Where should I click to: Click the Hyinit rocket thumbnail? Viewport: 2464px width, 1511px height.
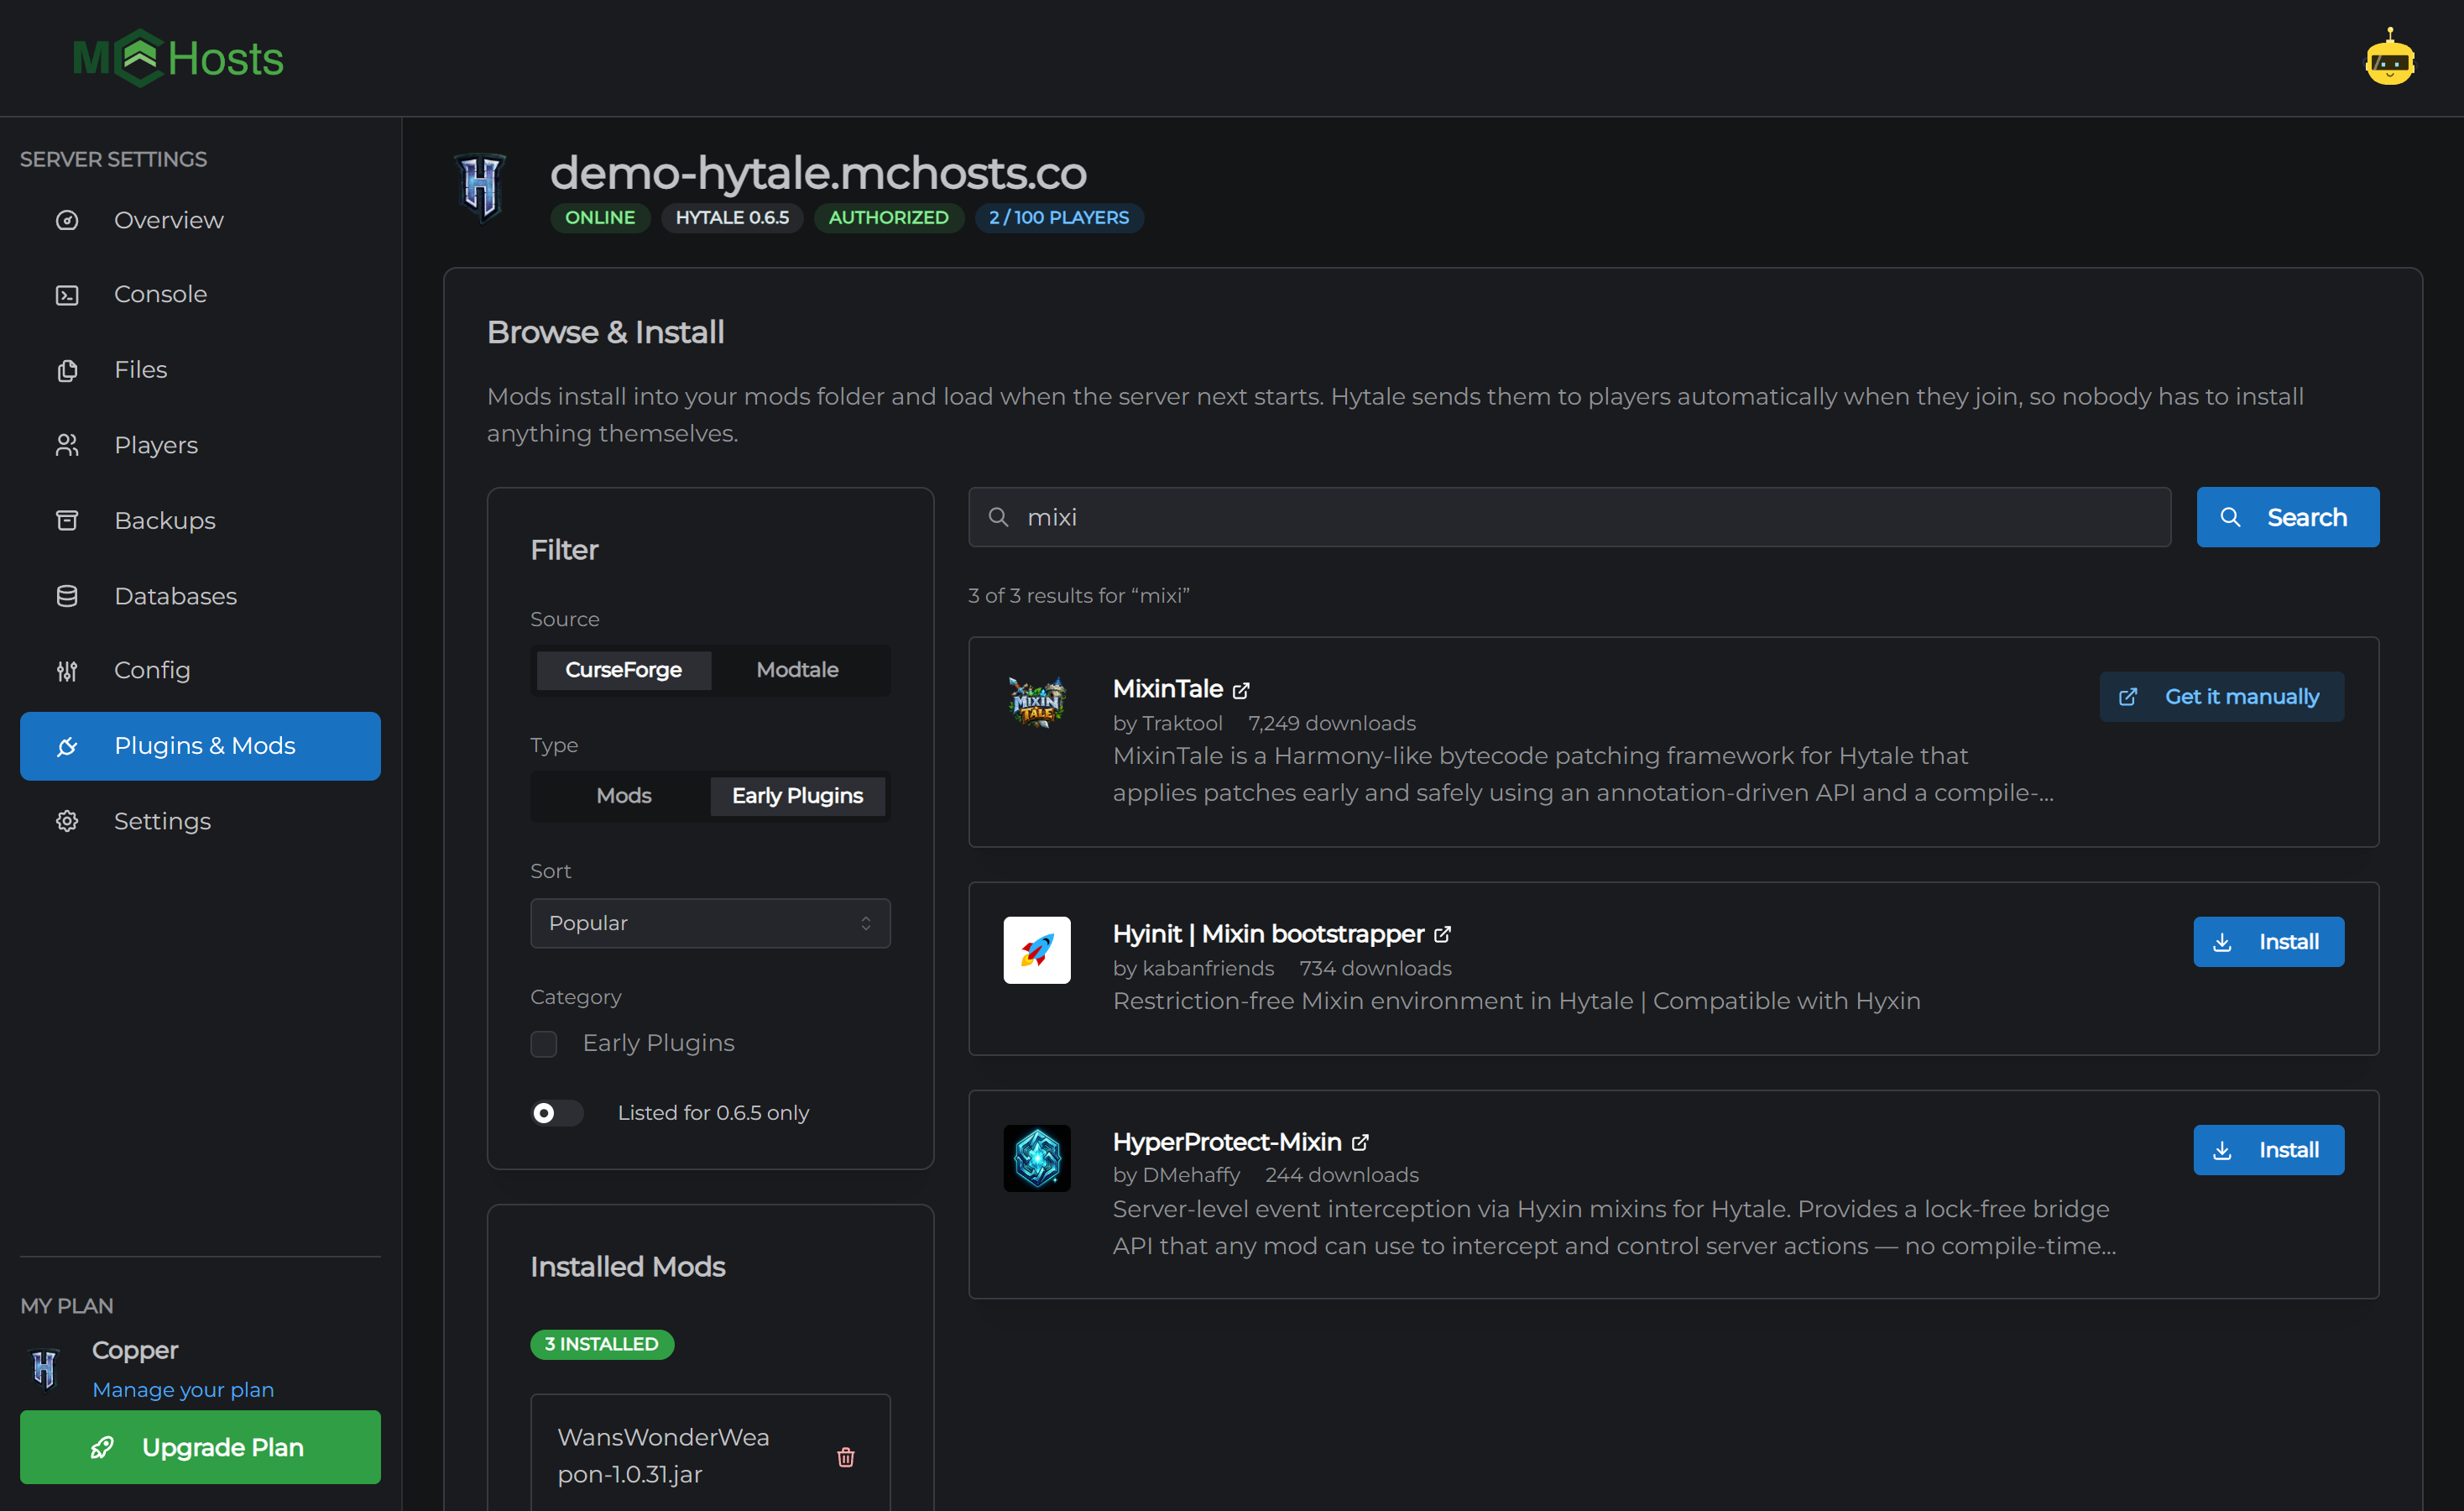tap(1037, 950)
